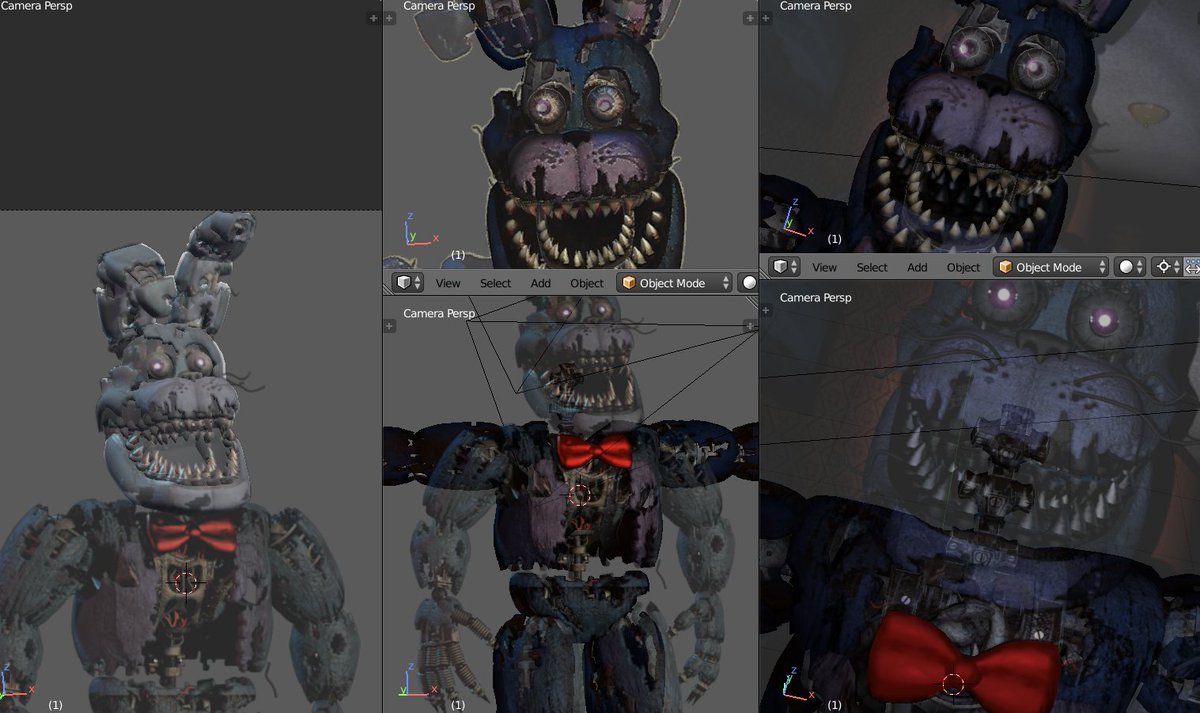Click 'Camera Persp' label in leftmost viewport
This screenshot has width=1200, height=713.
(36, 6)
